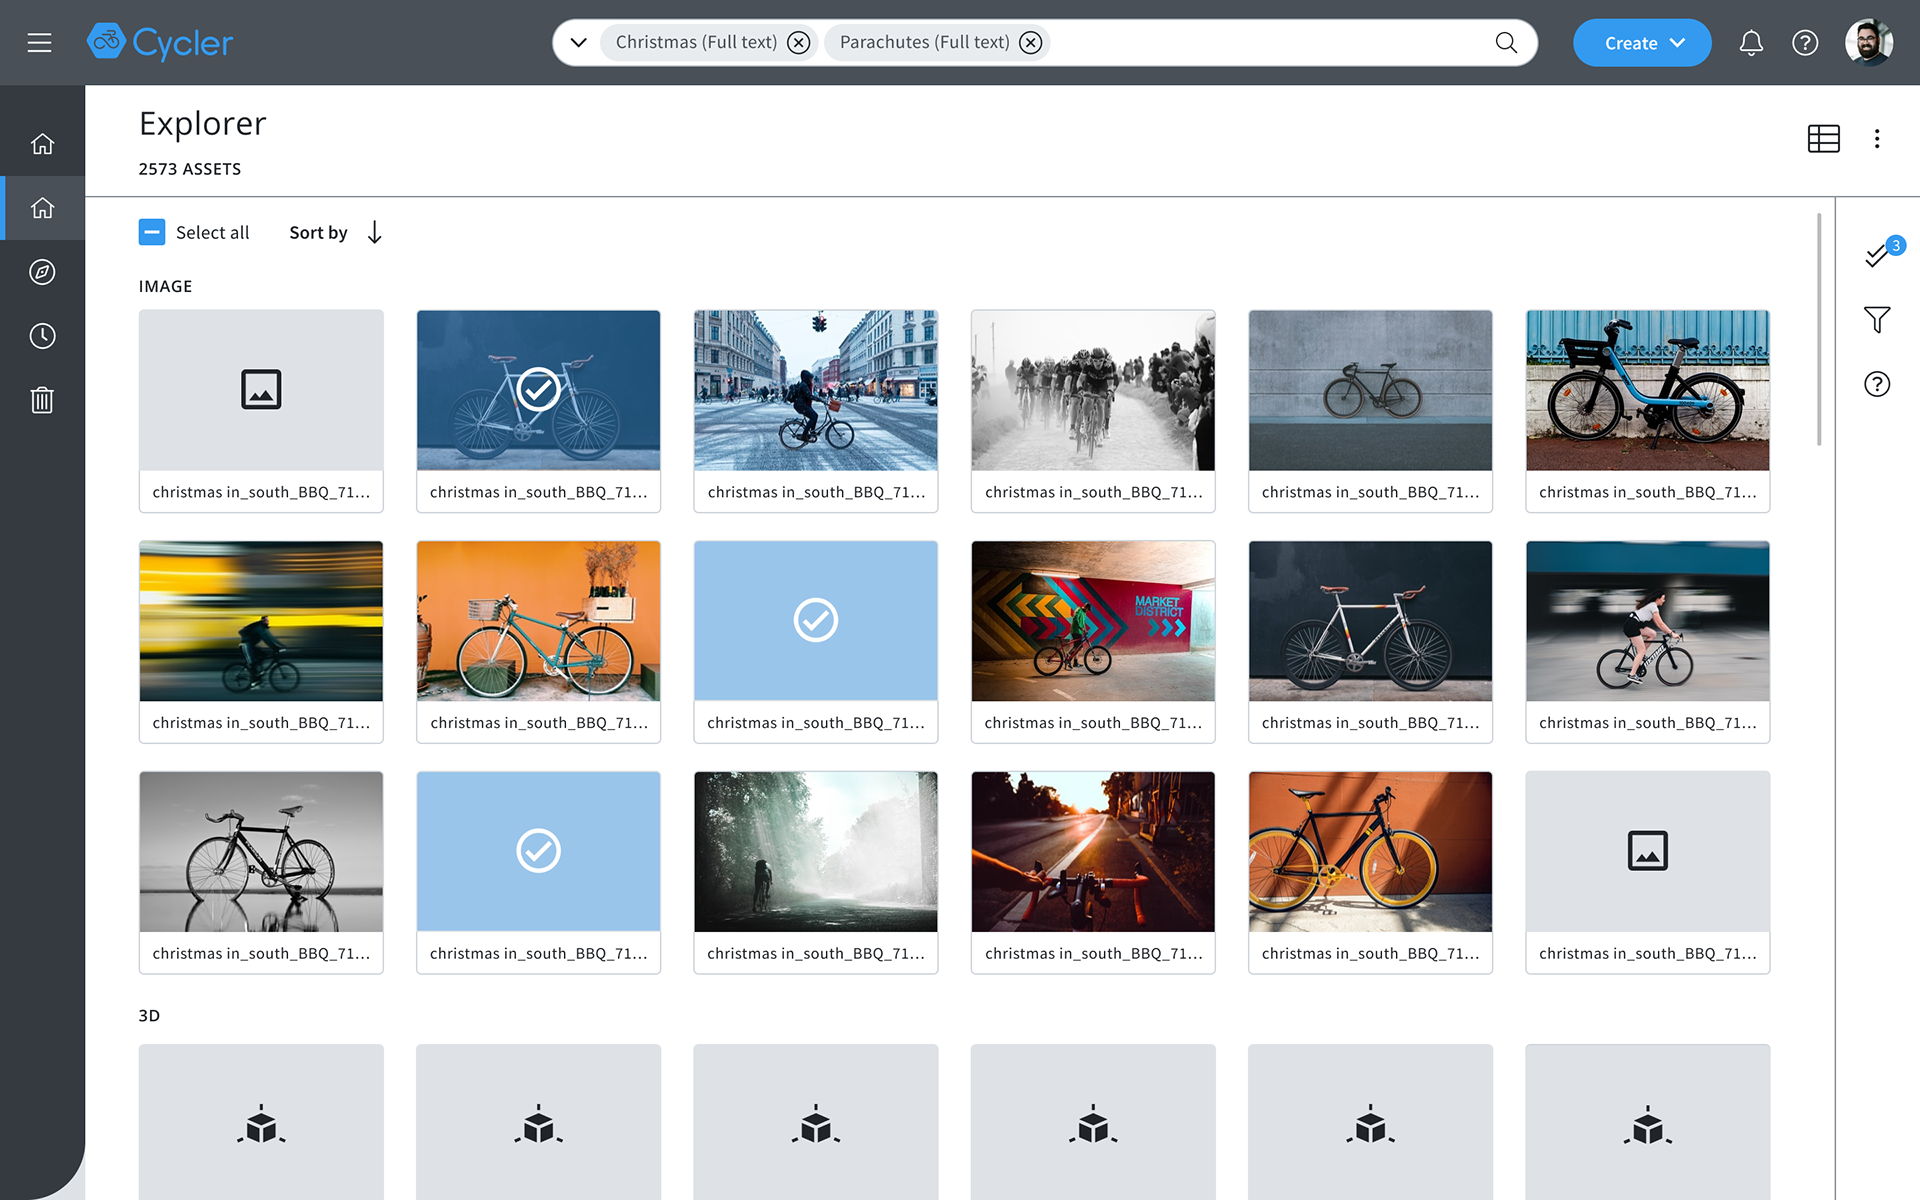Deselect the checked bicycle asset in row one
This screenshot has height=1200, width=1920.
pos(538,390)
